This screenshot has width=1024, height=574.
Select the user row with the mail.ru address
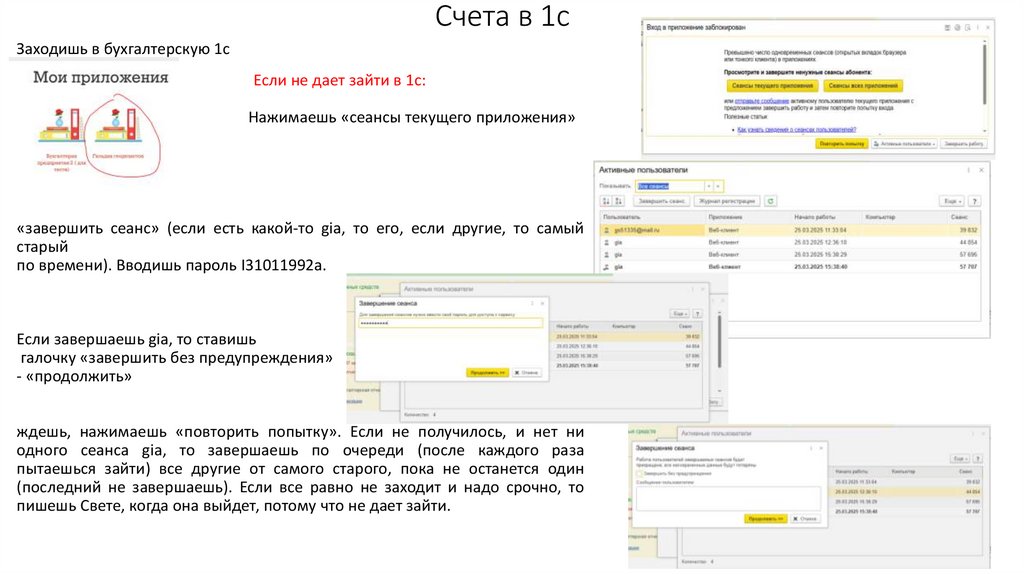[790, 230]
